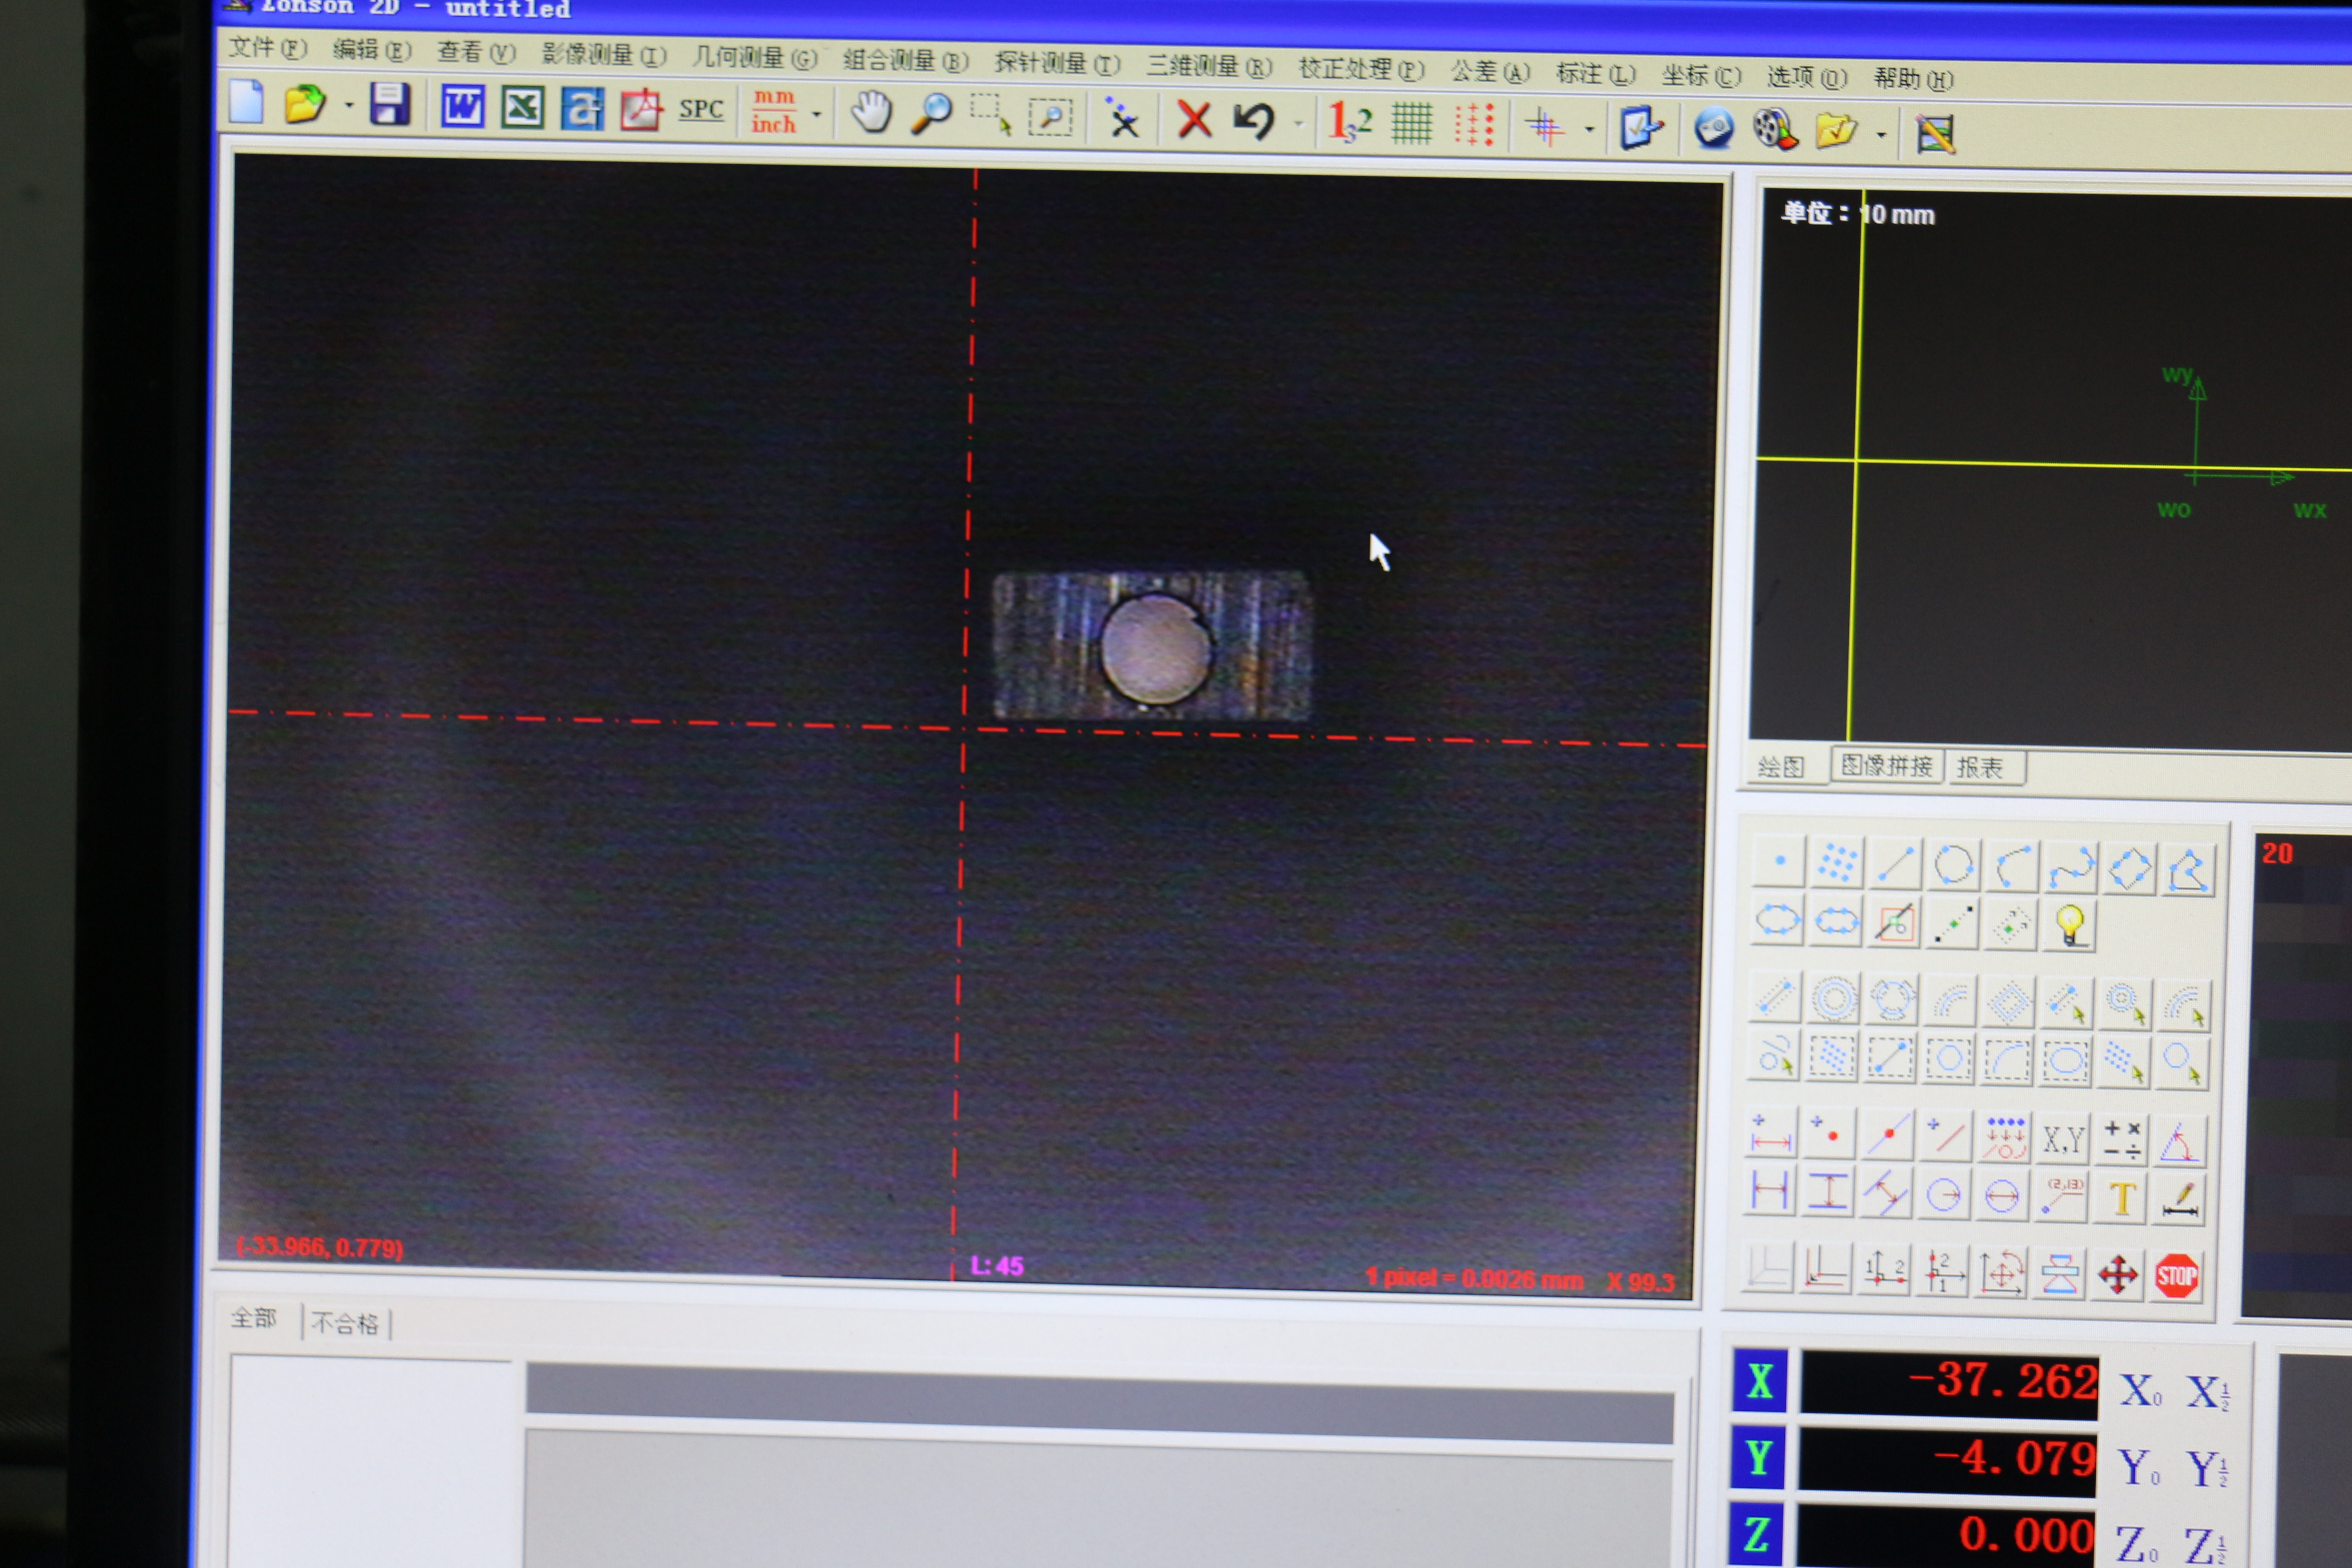Open the 公差(A) menu
2352x1568 pixels.
click(1491, 72)
